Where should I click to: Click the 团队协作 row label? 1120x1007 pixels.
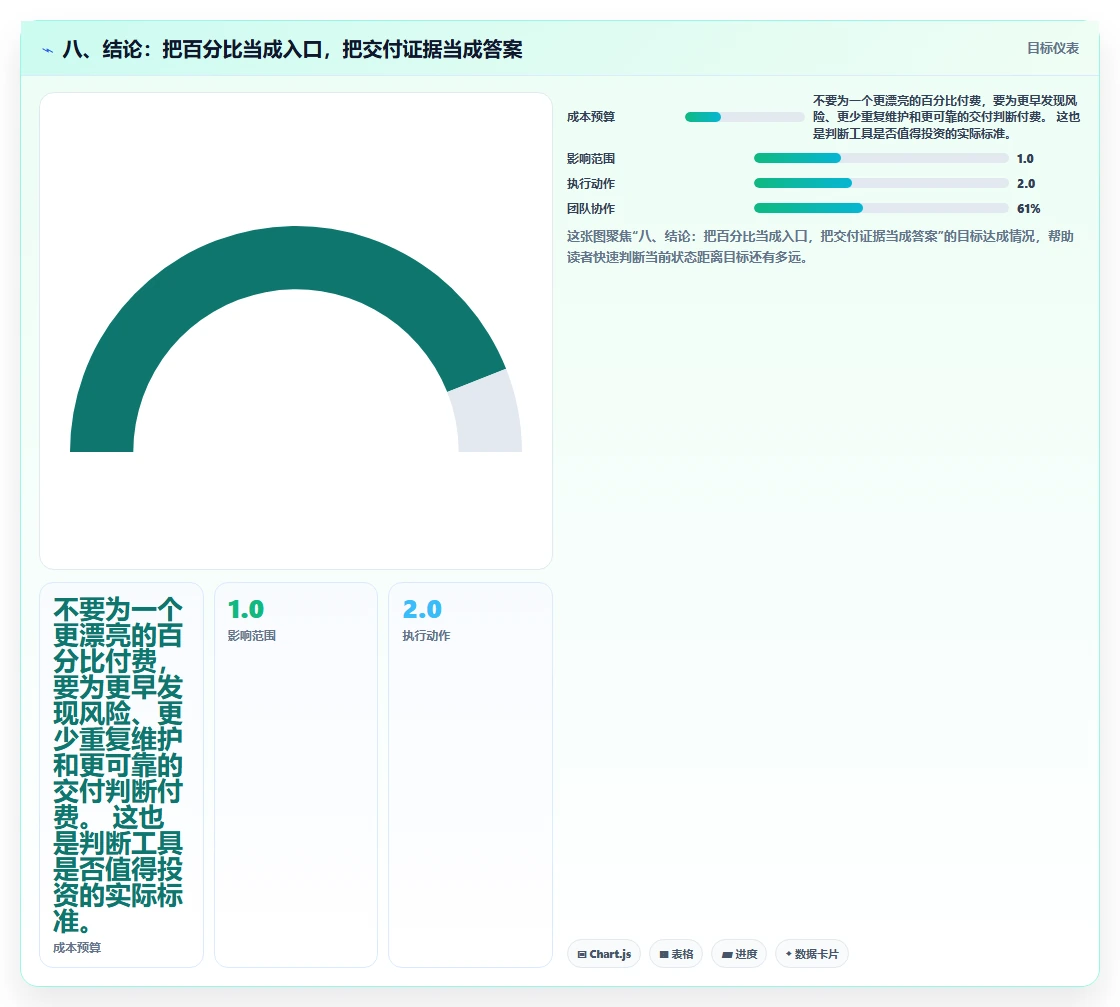(591, 209)
